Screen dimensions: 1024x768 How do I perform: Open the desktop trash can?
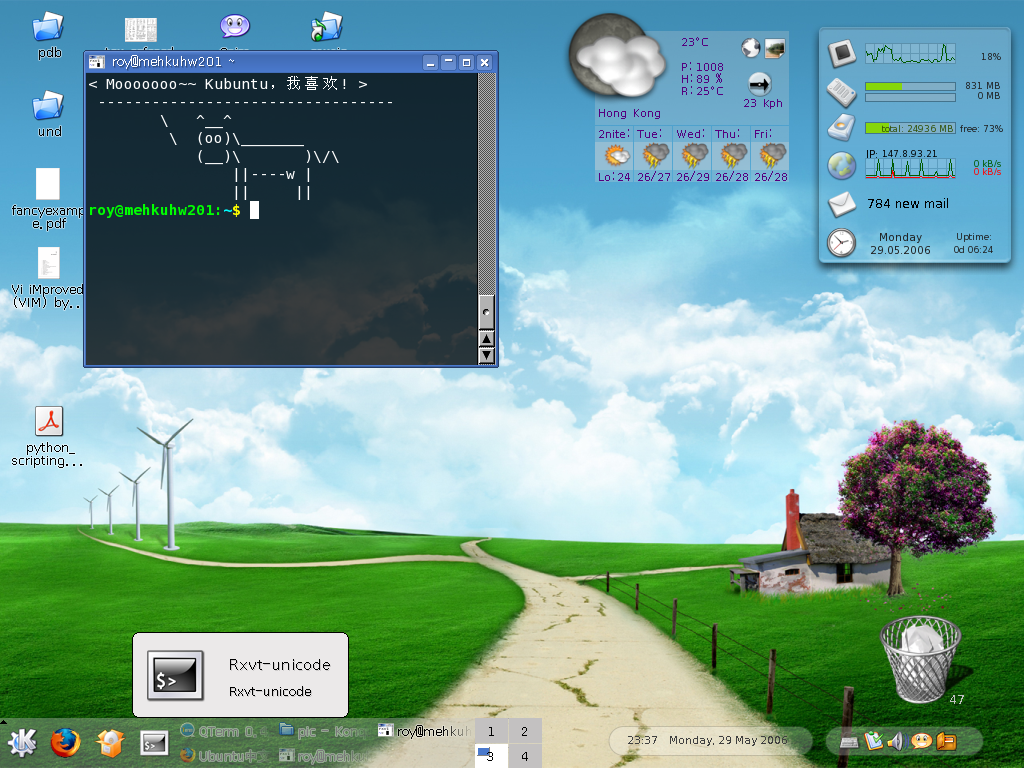tap(921, 658)
